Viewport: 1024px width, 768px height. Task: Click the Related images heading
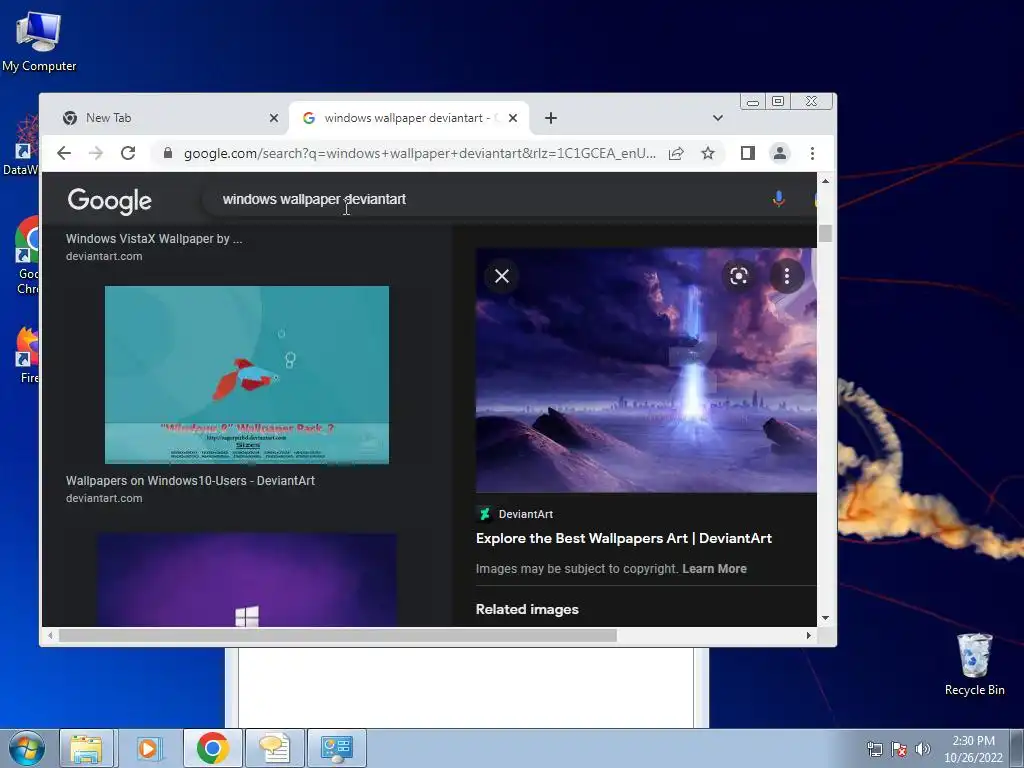point(527,609)
